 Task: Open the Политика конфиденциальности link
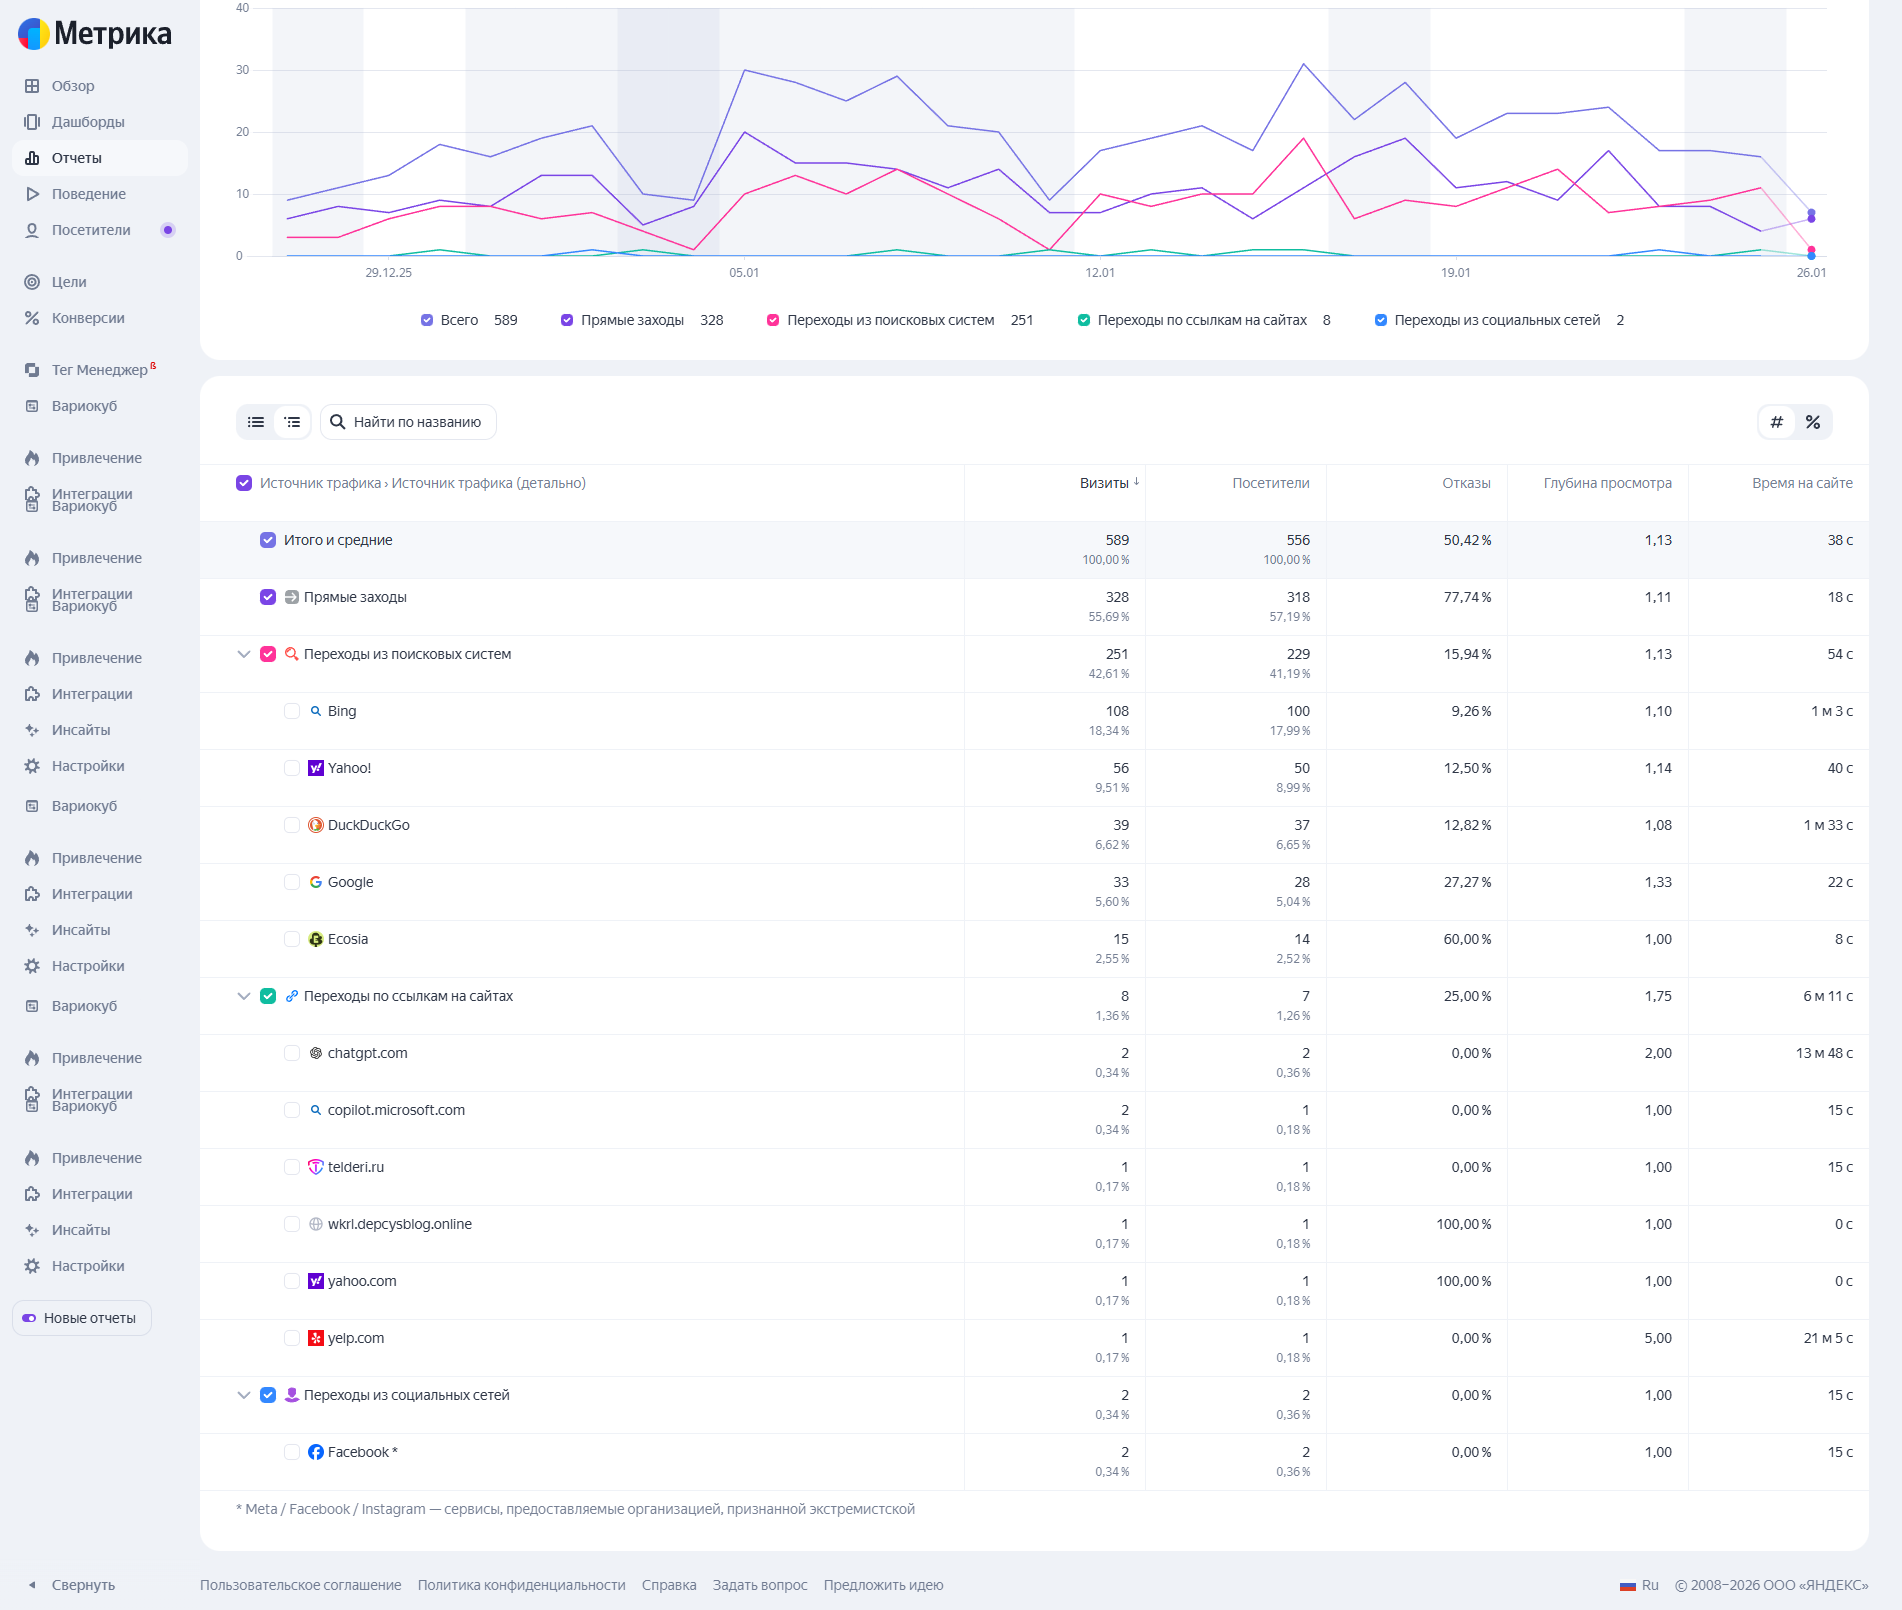[521, 1585]
